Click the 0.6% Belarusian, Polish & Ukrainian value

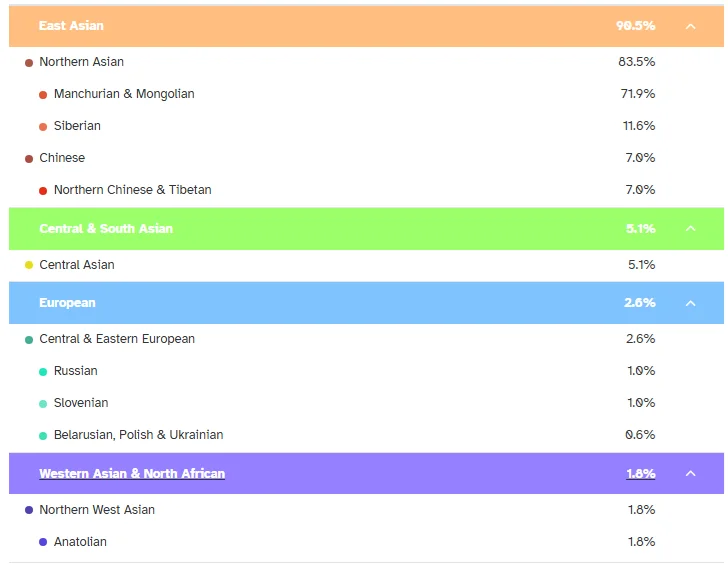640,435
